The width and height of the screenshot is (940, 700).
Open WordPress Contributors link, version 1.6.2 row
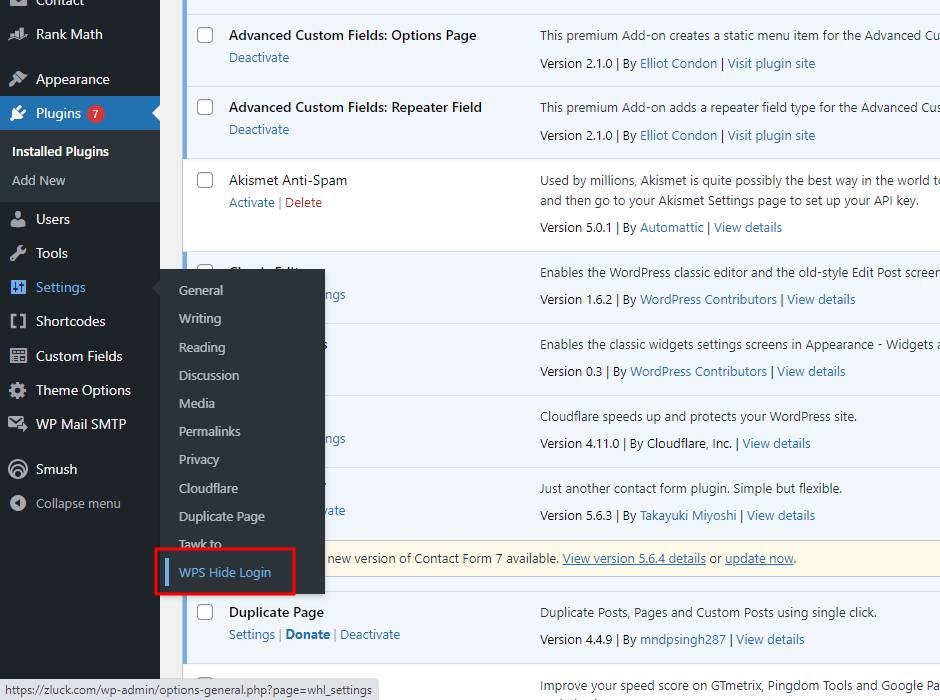click(708, 300)
